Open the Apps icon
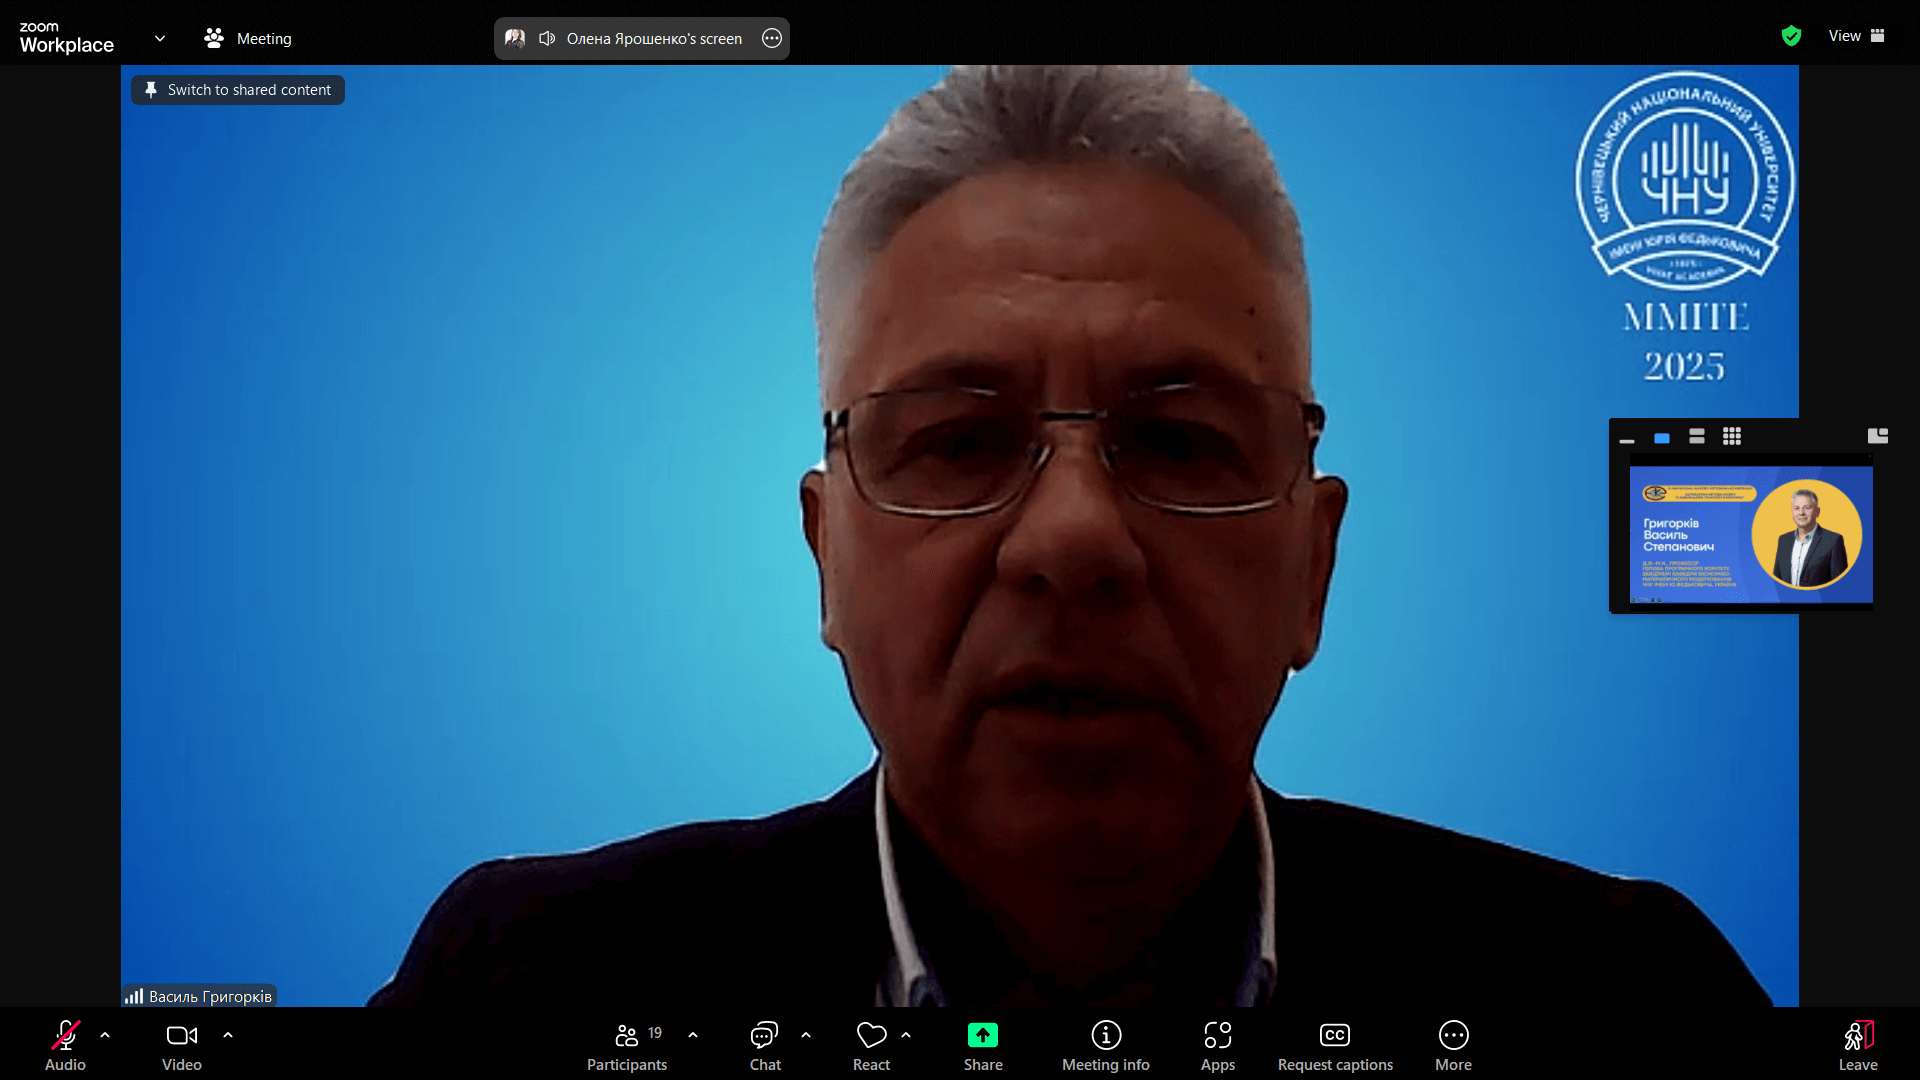This screenshot has height=1080, width=1920. tap(1218, 1035)
